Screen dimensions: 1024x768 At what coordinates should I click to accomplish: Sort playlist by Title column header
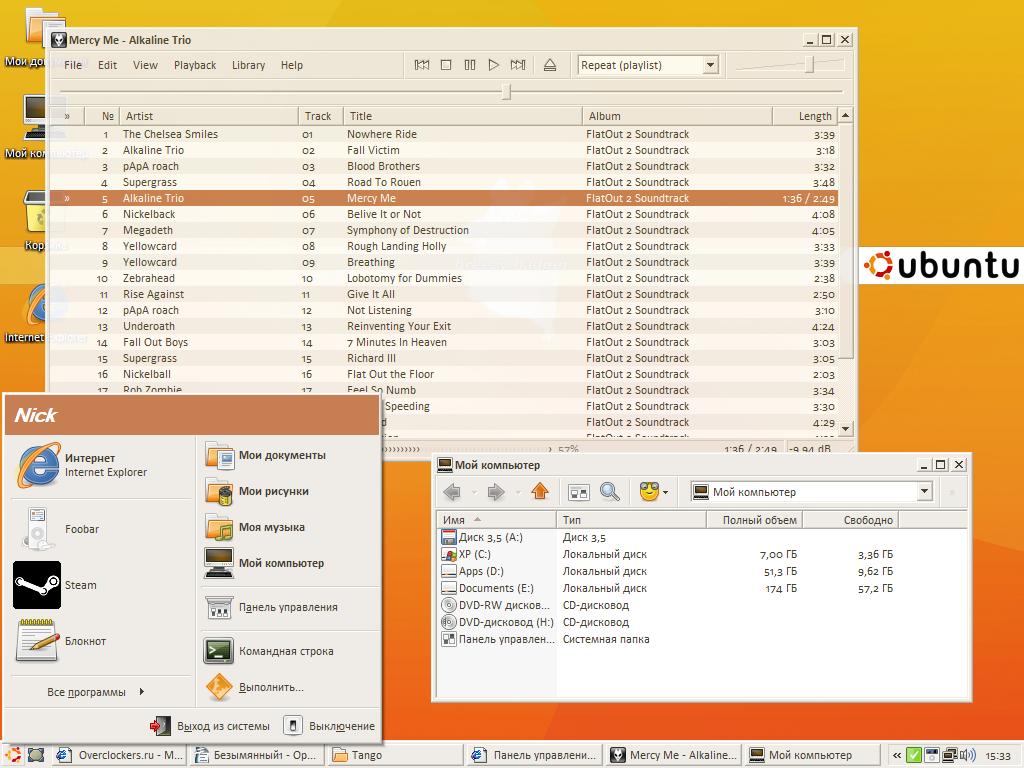click(x=463, y=116)
